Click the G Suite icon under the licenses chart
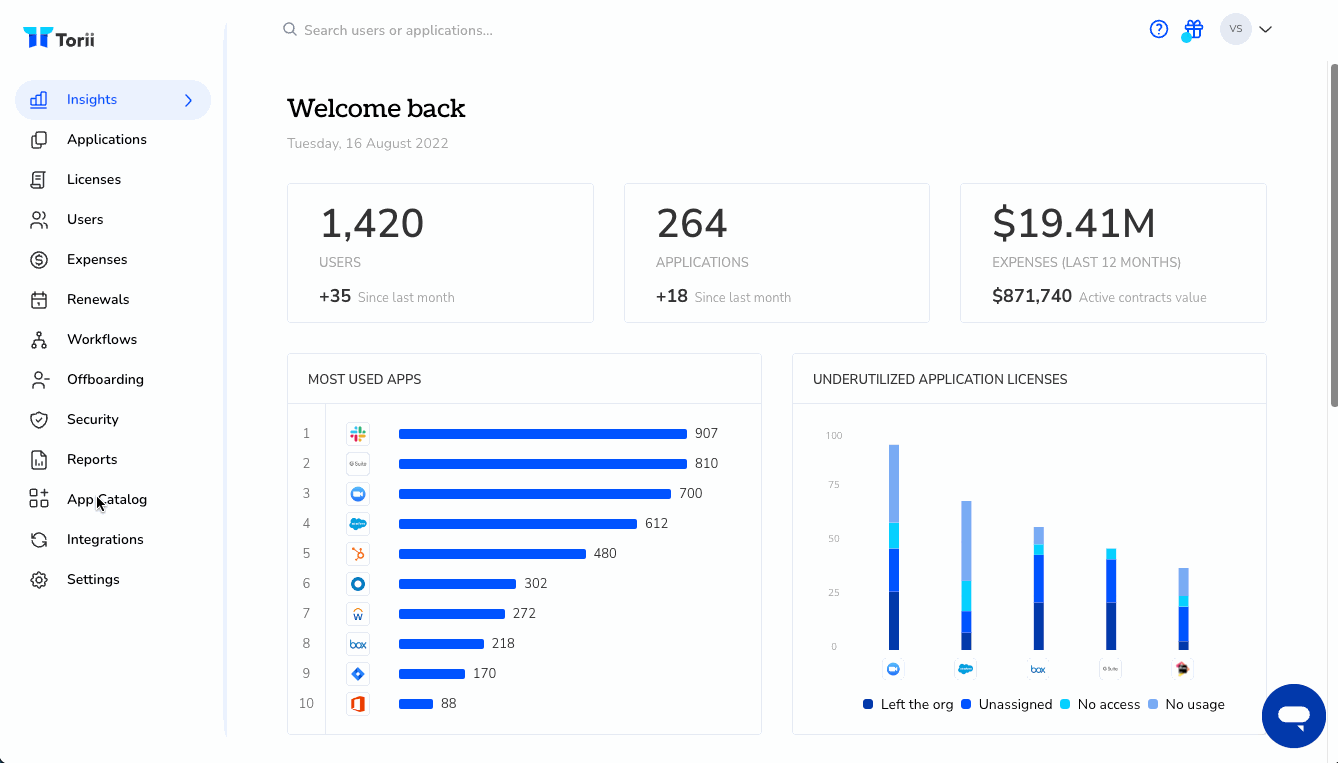The height and width of the screenshot is (763, 1338). coord(1110,669)
